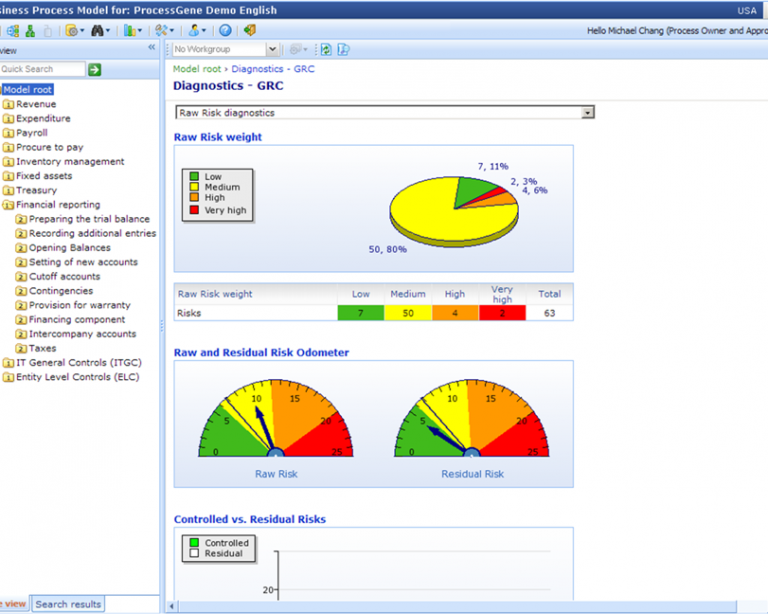
Task: Click the blue Help question mark icon
Action: [x=225, y=31]
